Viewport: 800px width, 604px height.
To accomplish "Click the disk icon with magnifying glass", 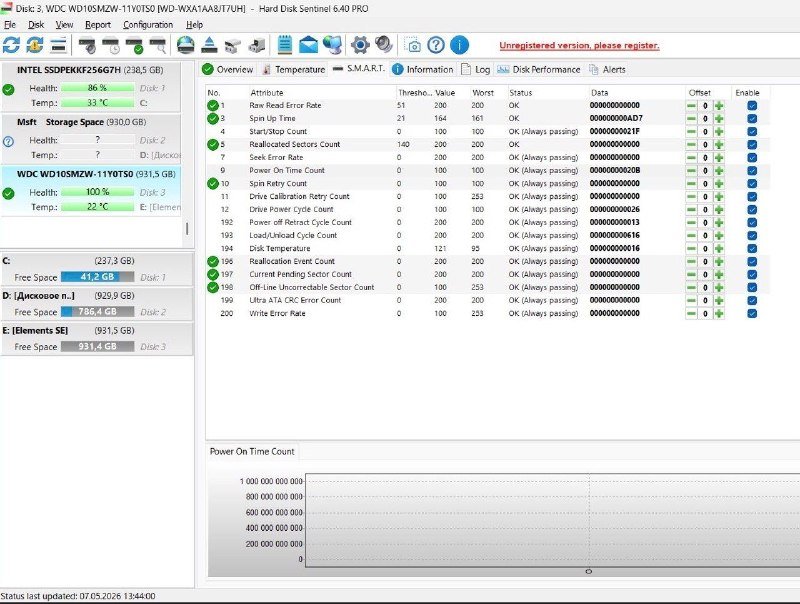I will pos(158,45).
